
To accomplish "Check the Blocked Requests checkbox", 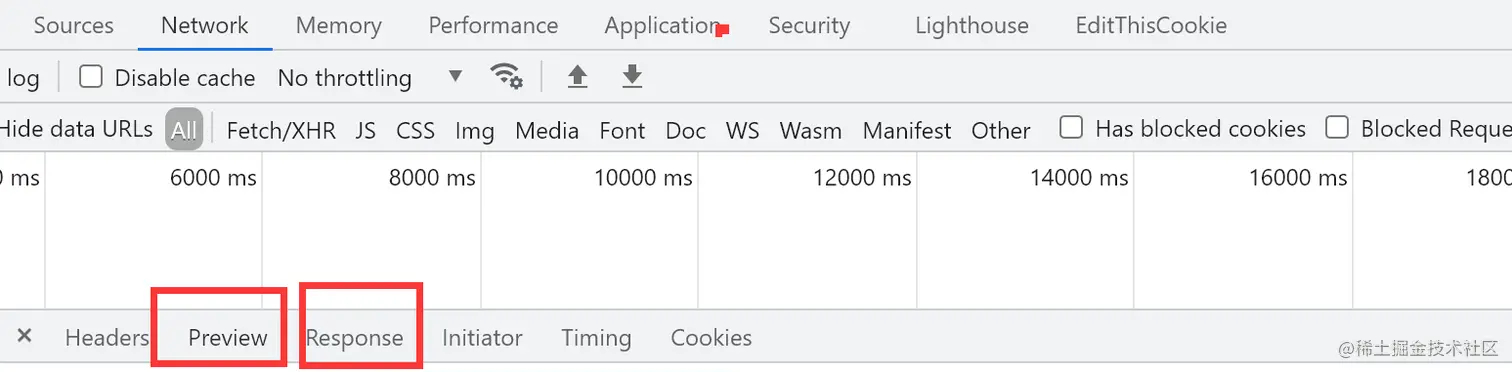I will tap(1337, 127).
